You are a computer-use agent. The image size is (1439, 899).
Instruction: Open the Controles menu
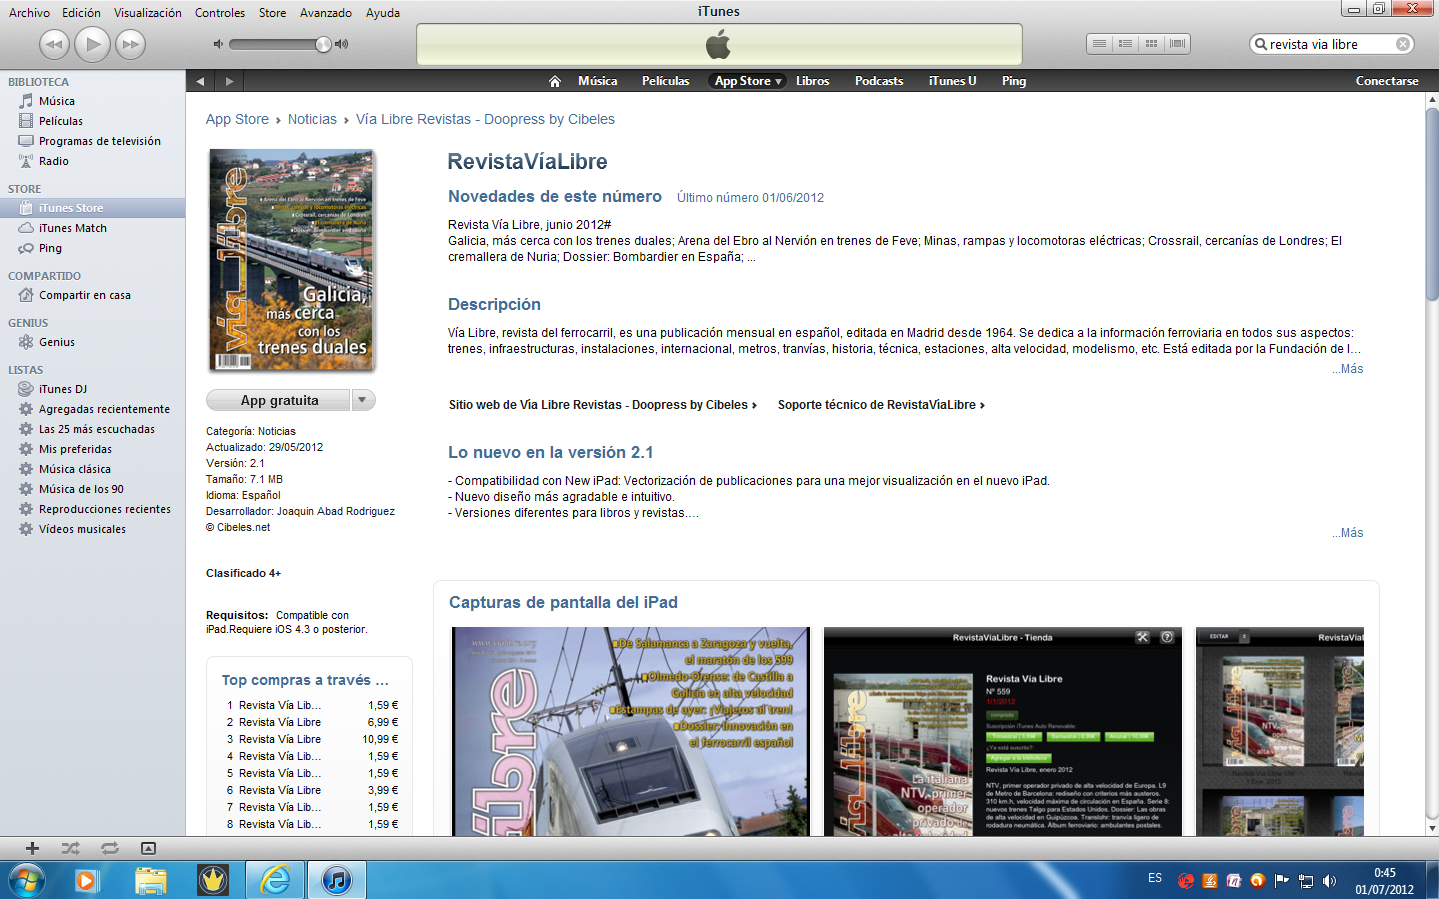[220, 13]
